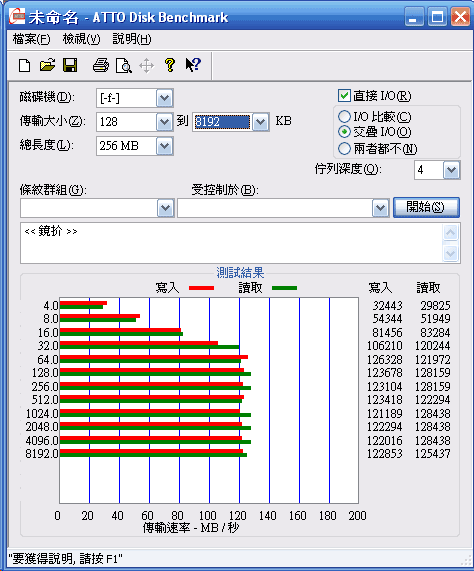The height and width of the screenshot is (571, 474).
Task: Click the red 寫入 legend swatch
Action: coord(201,288)
